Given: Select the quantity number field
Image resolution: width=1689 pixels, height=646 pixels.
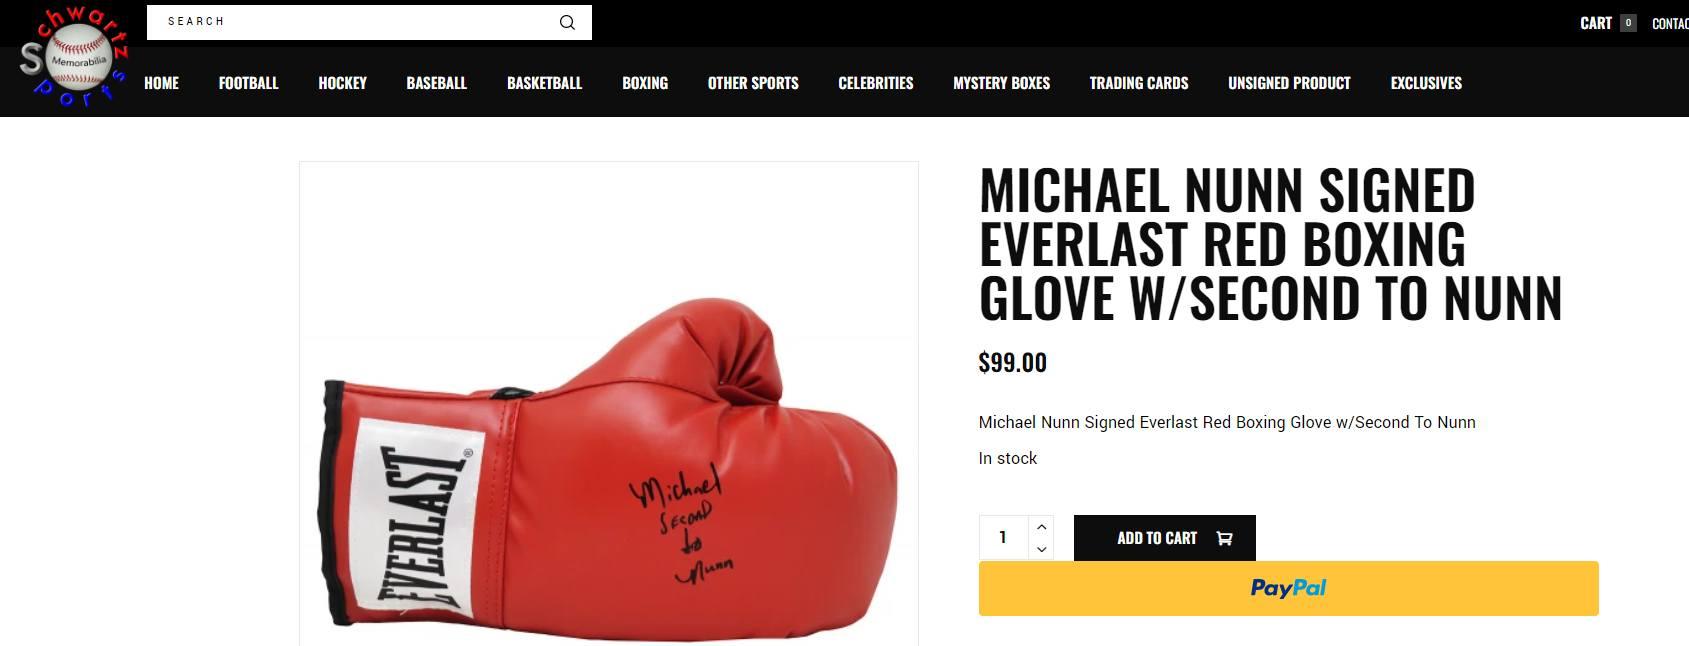Looking at the screenshot, I should click(1003, 538).
